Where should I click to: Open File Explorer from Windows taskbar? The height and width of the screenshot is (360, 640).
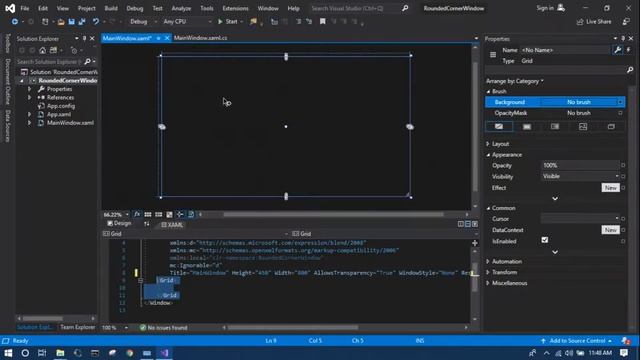click(x=60, y=353)
